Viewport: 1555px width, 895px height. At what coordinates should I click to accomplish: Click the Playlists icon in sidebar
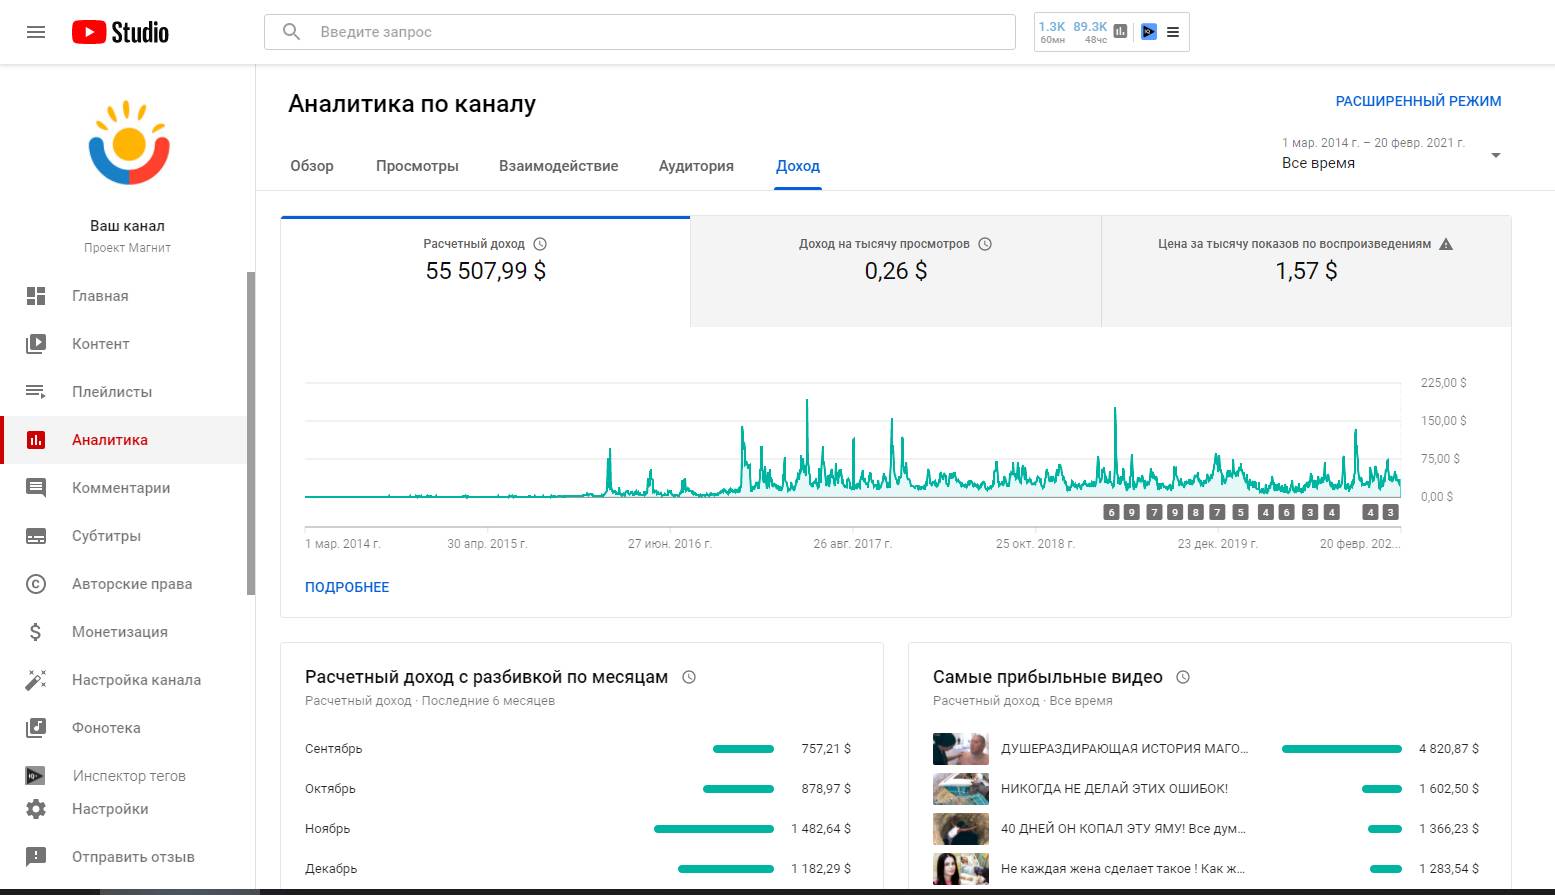[36, 392]
